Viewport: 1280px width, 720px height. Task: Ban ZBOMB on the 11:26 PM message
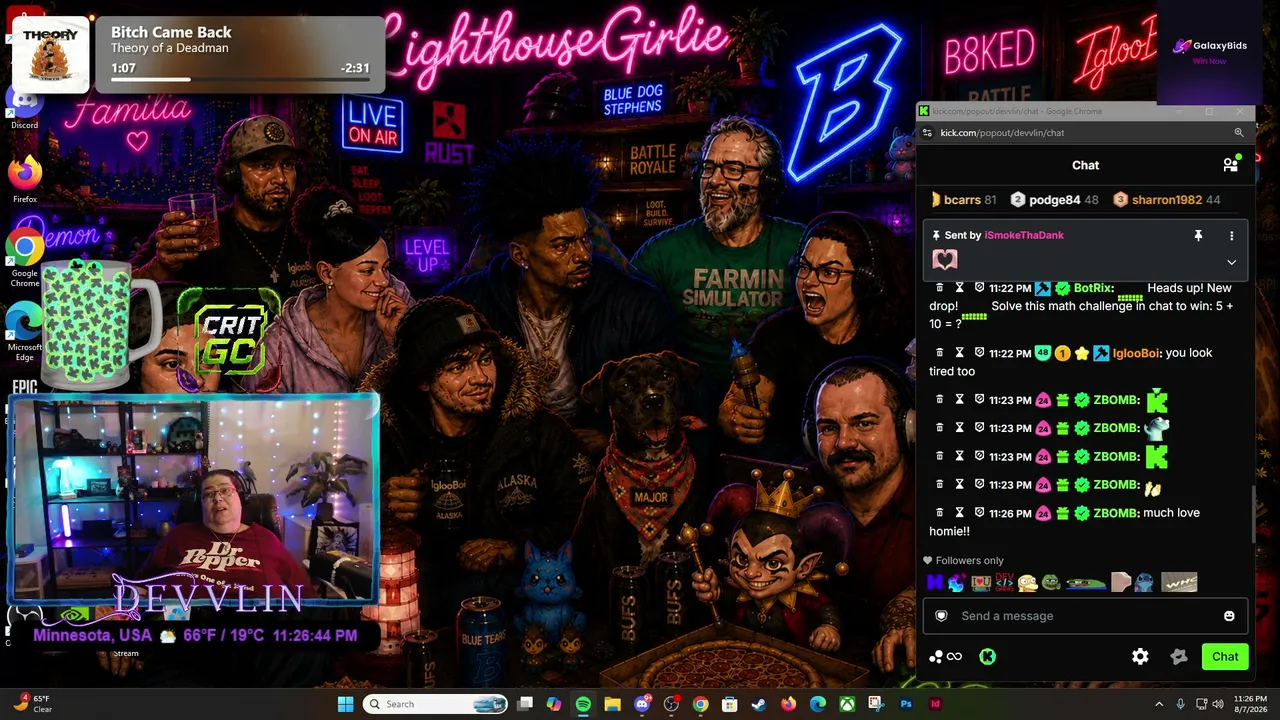click(979, 513)
